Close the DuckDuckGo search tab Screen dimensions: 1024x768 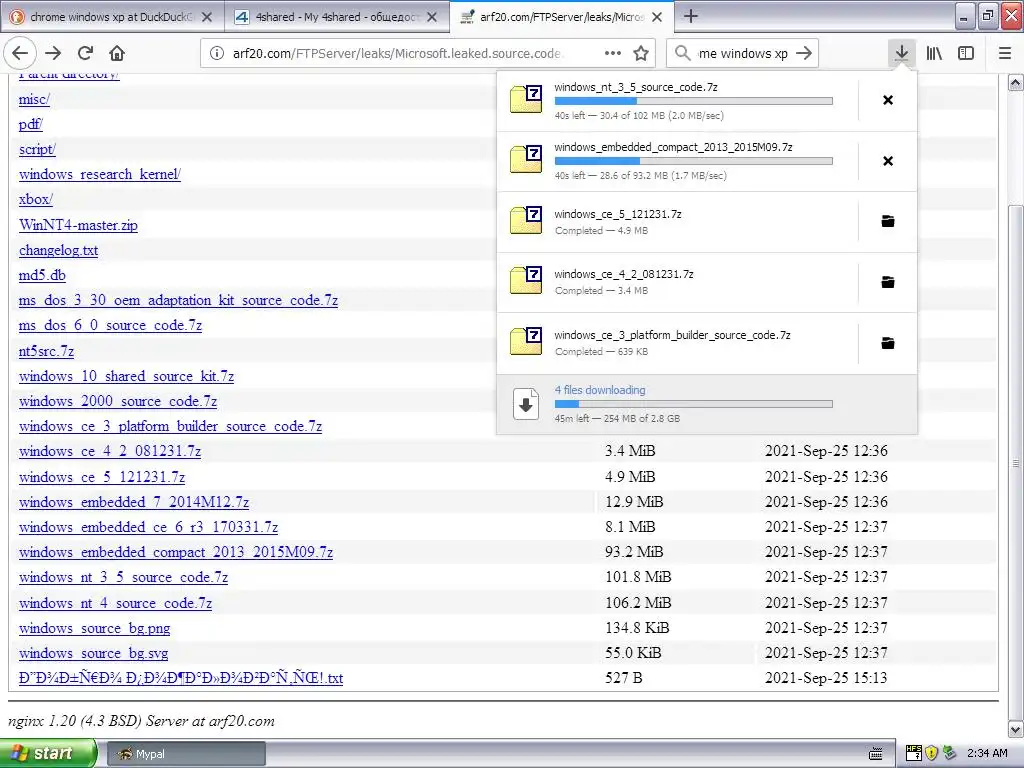click(207, 17)
